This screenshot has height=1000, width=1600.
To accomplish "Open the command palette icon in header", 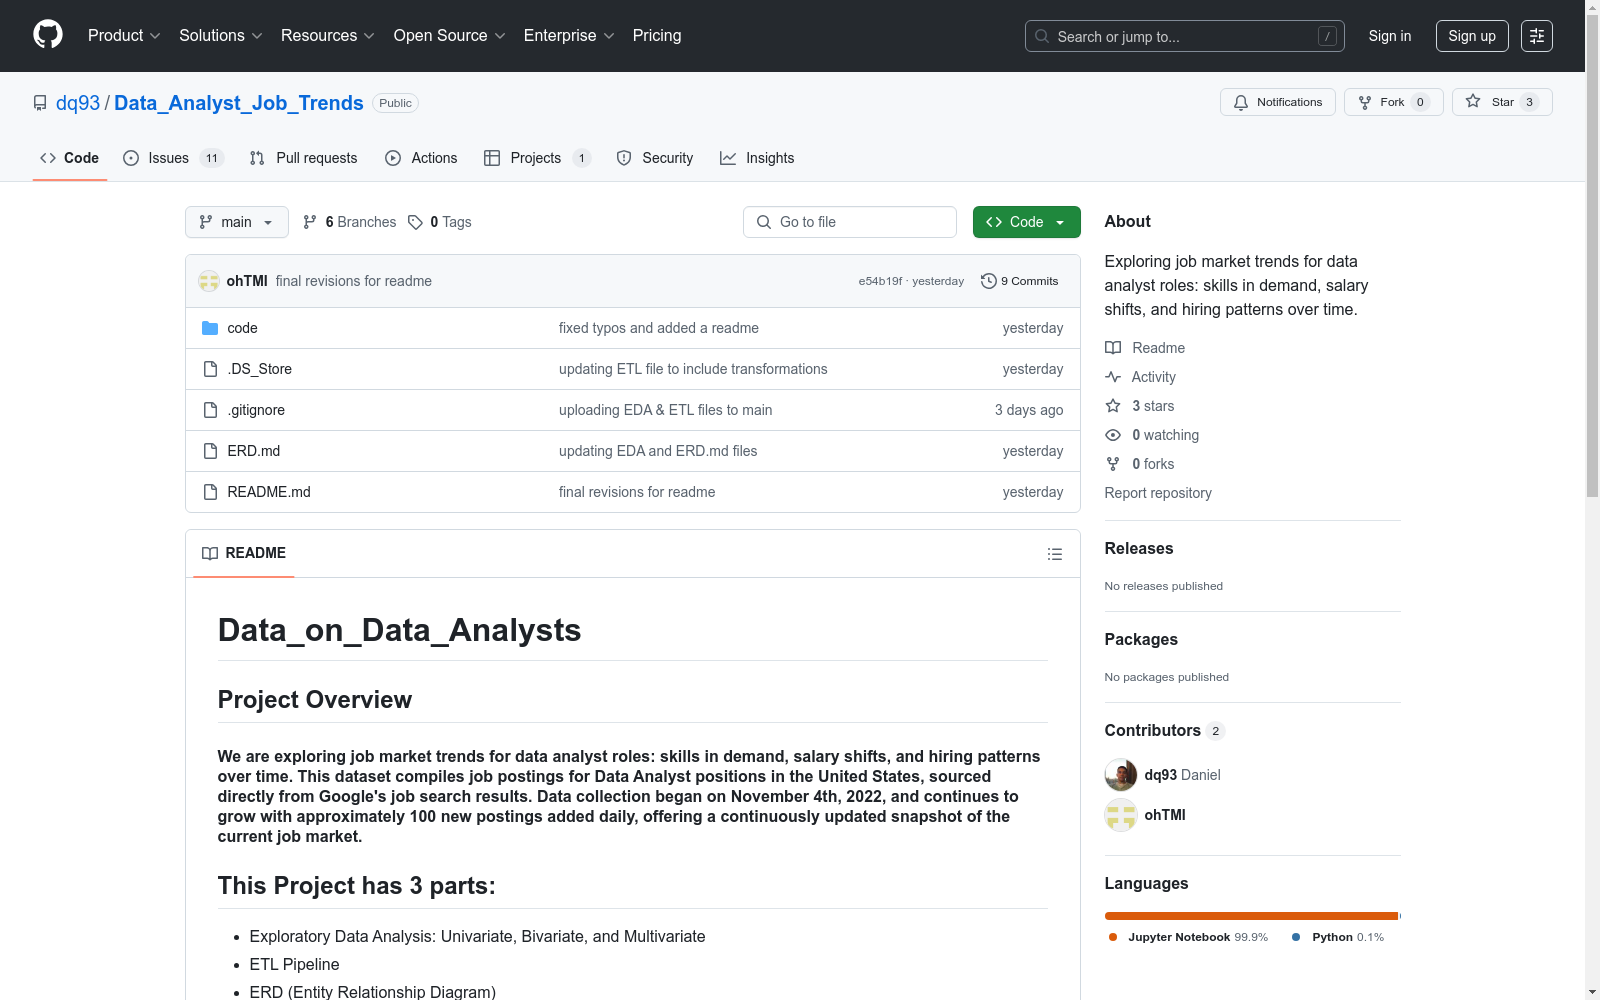I will pos(1537,36).
